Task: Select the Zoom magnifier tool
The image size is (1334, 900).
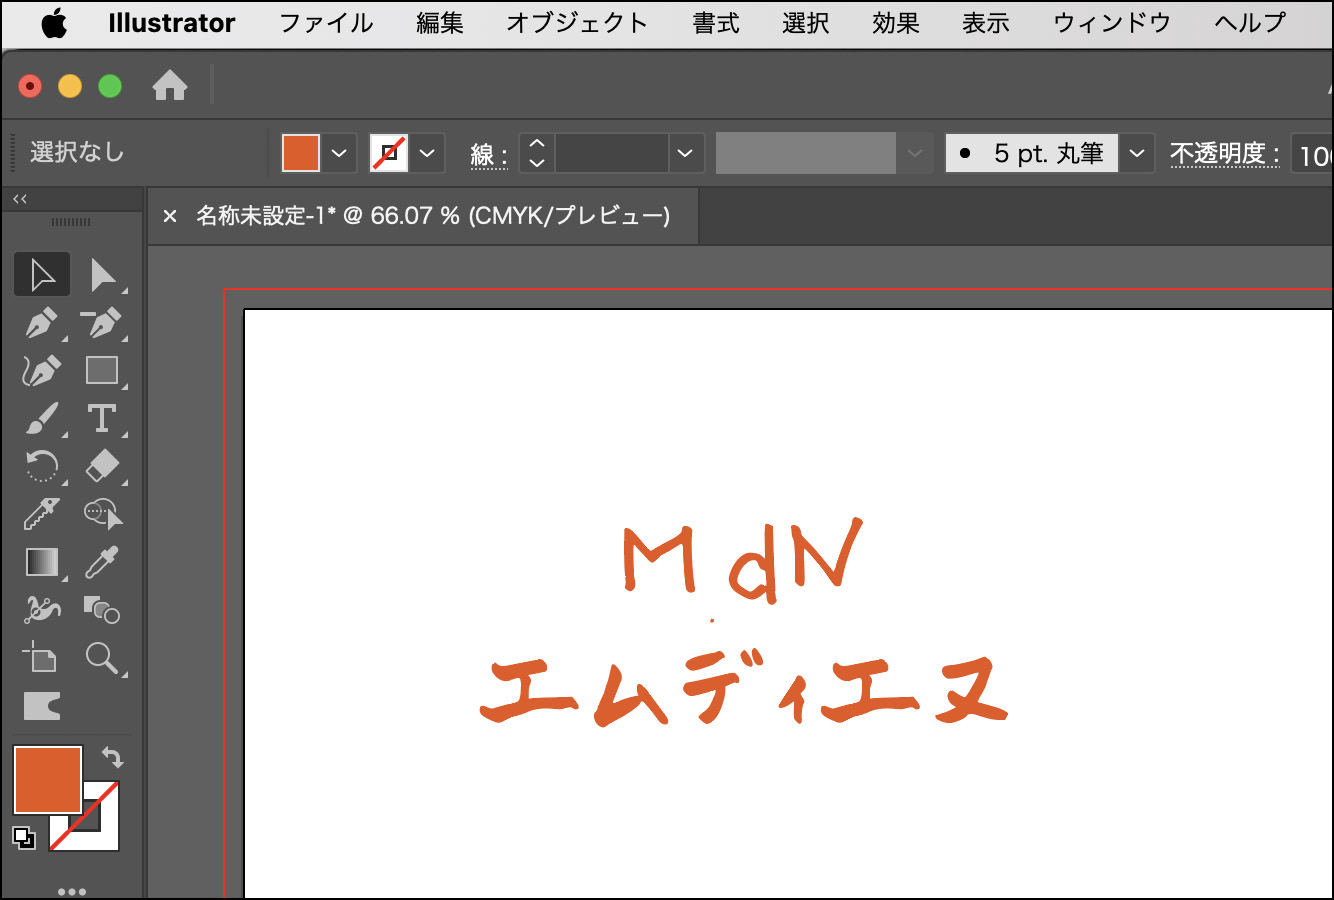Action: [102, 658]
